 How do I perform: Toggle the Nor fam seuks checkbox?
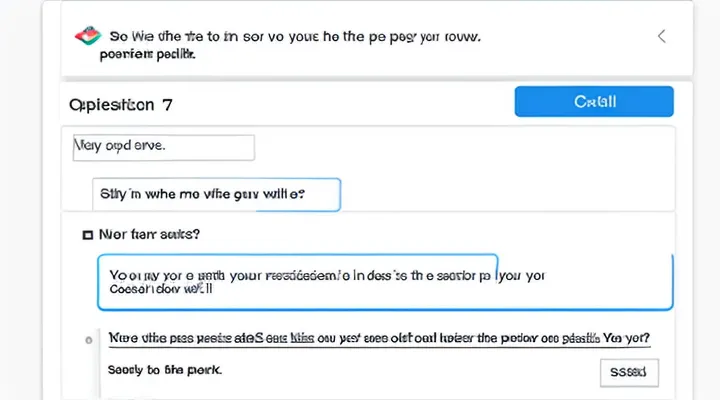88,236
